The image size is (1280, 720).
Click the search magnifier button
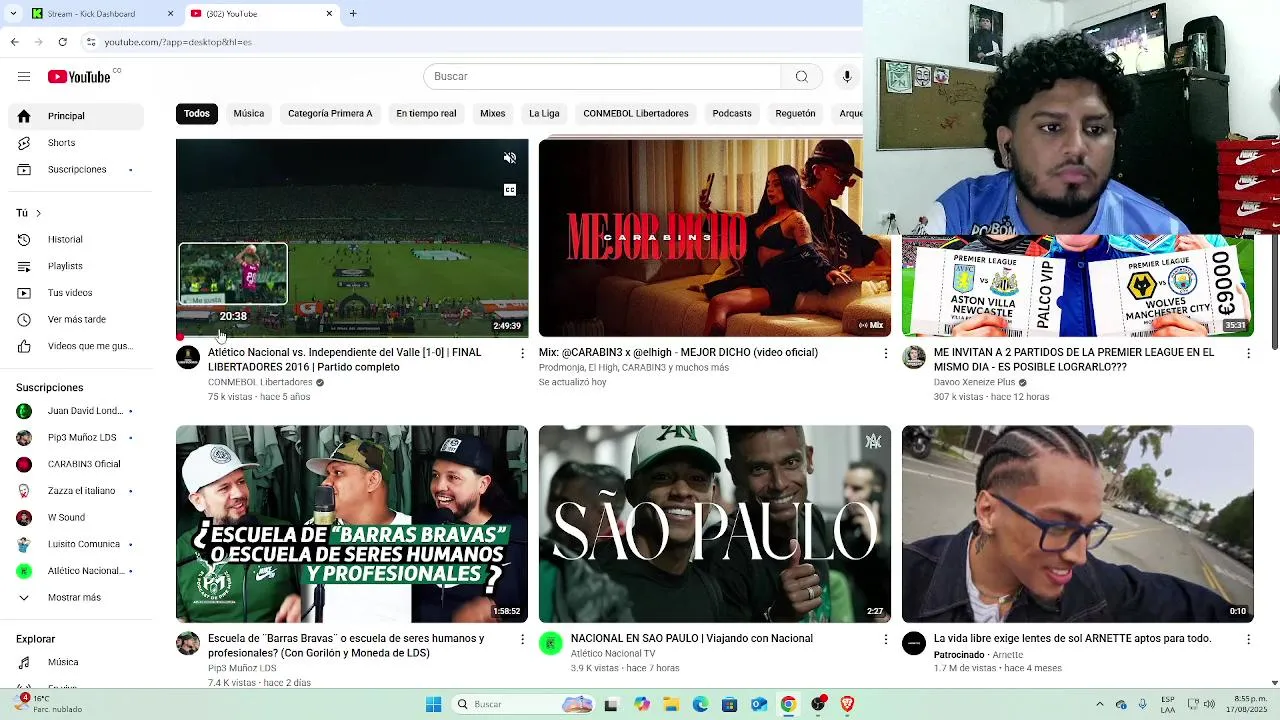coord(801,77)
